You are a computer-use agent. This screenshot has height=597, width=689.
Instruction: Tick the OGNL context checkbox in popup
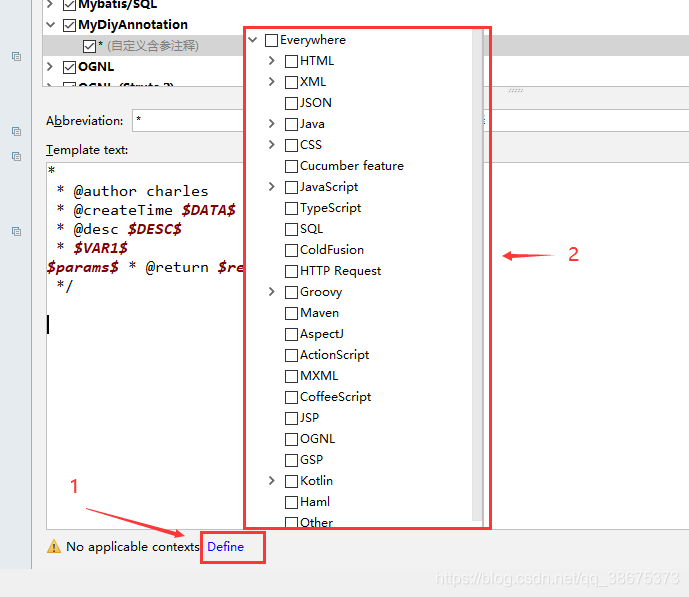291,440
